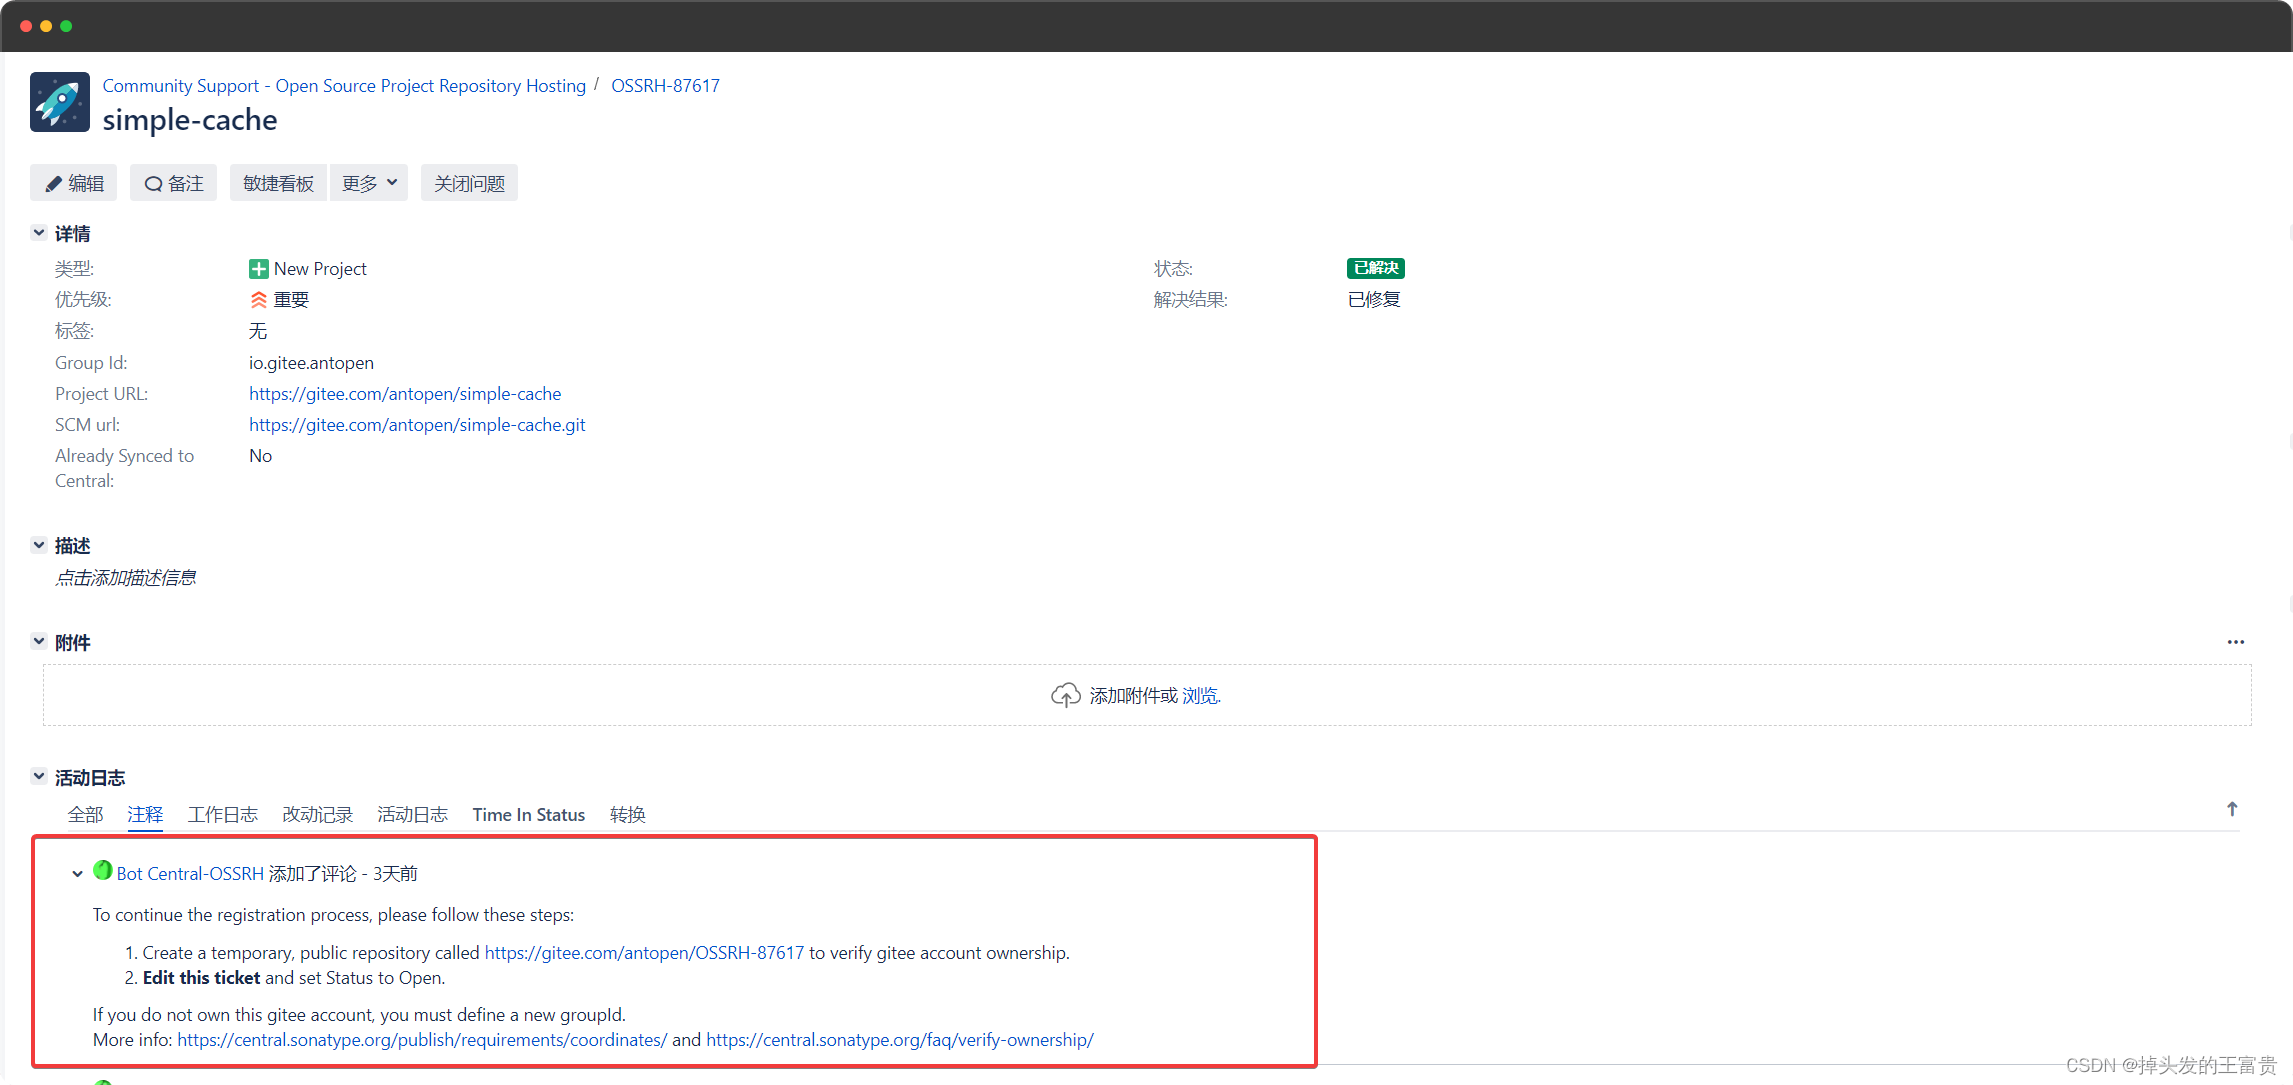
Task: Click the No synced to Central value
Action: coord(260,456)
